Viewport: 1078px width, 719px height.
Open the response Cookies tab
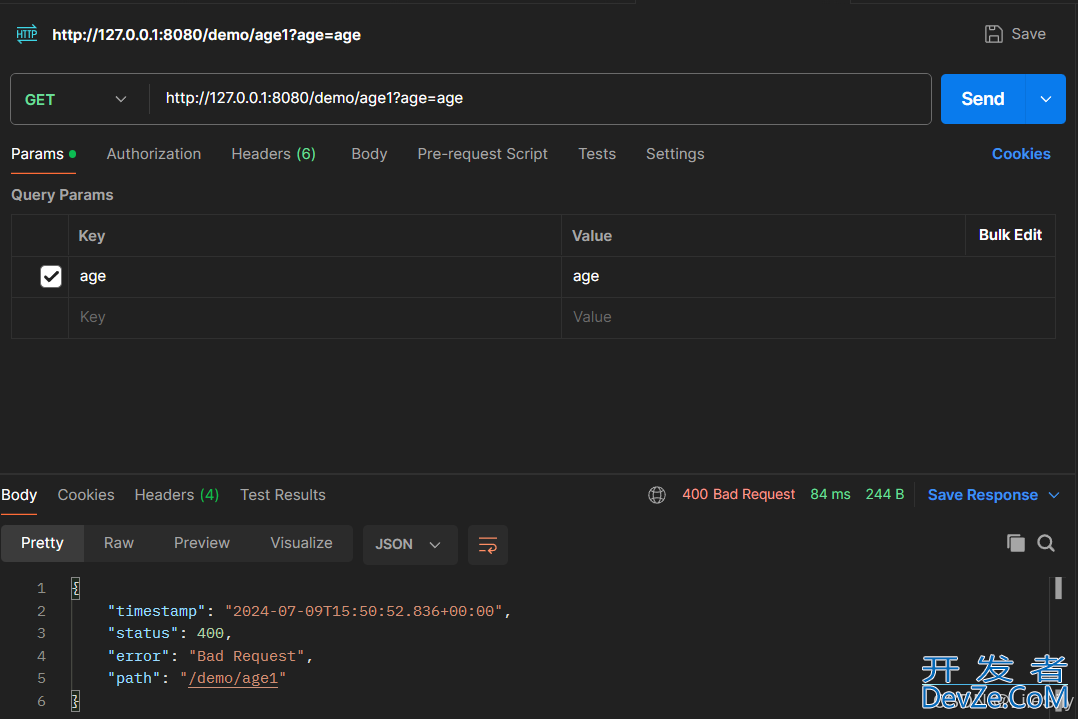click(x=86, y=495)
